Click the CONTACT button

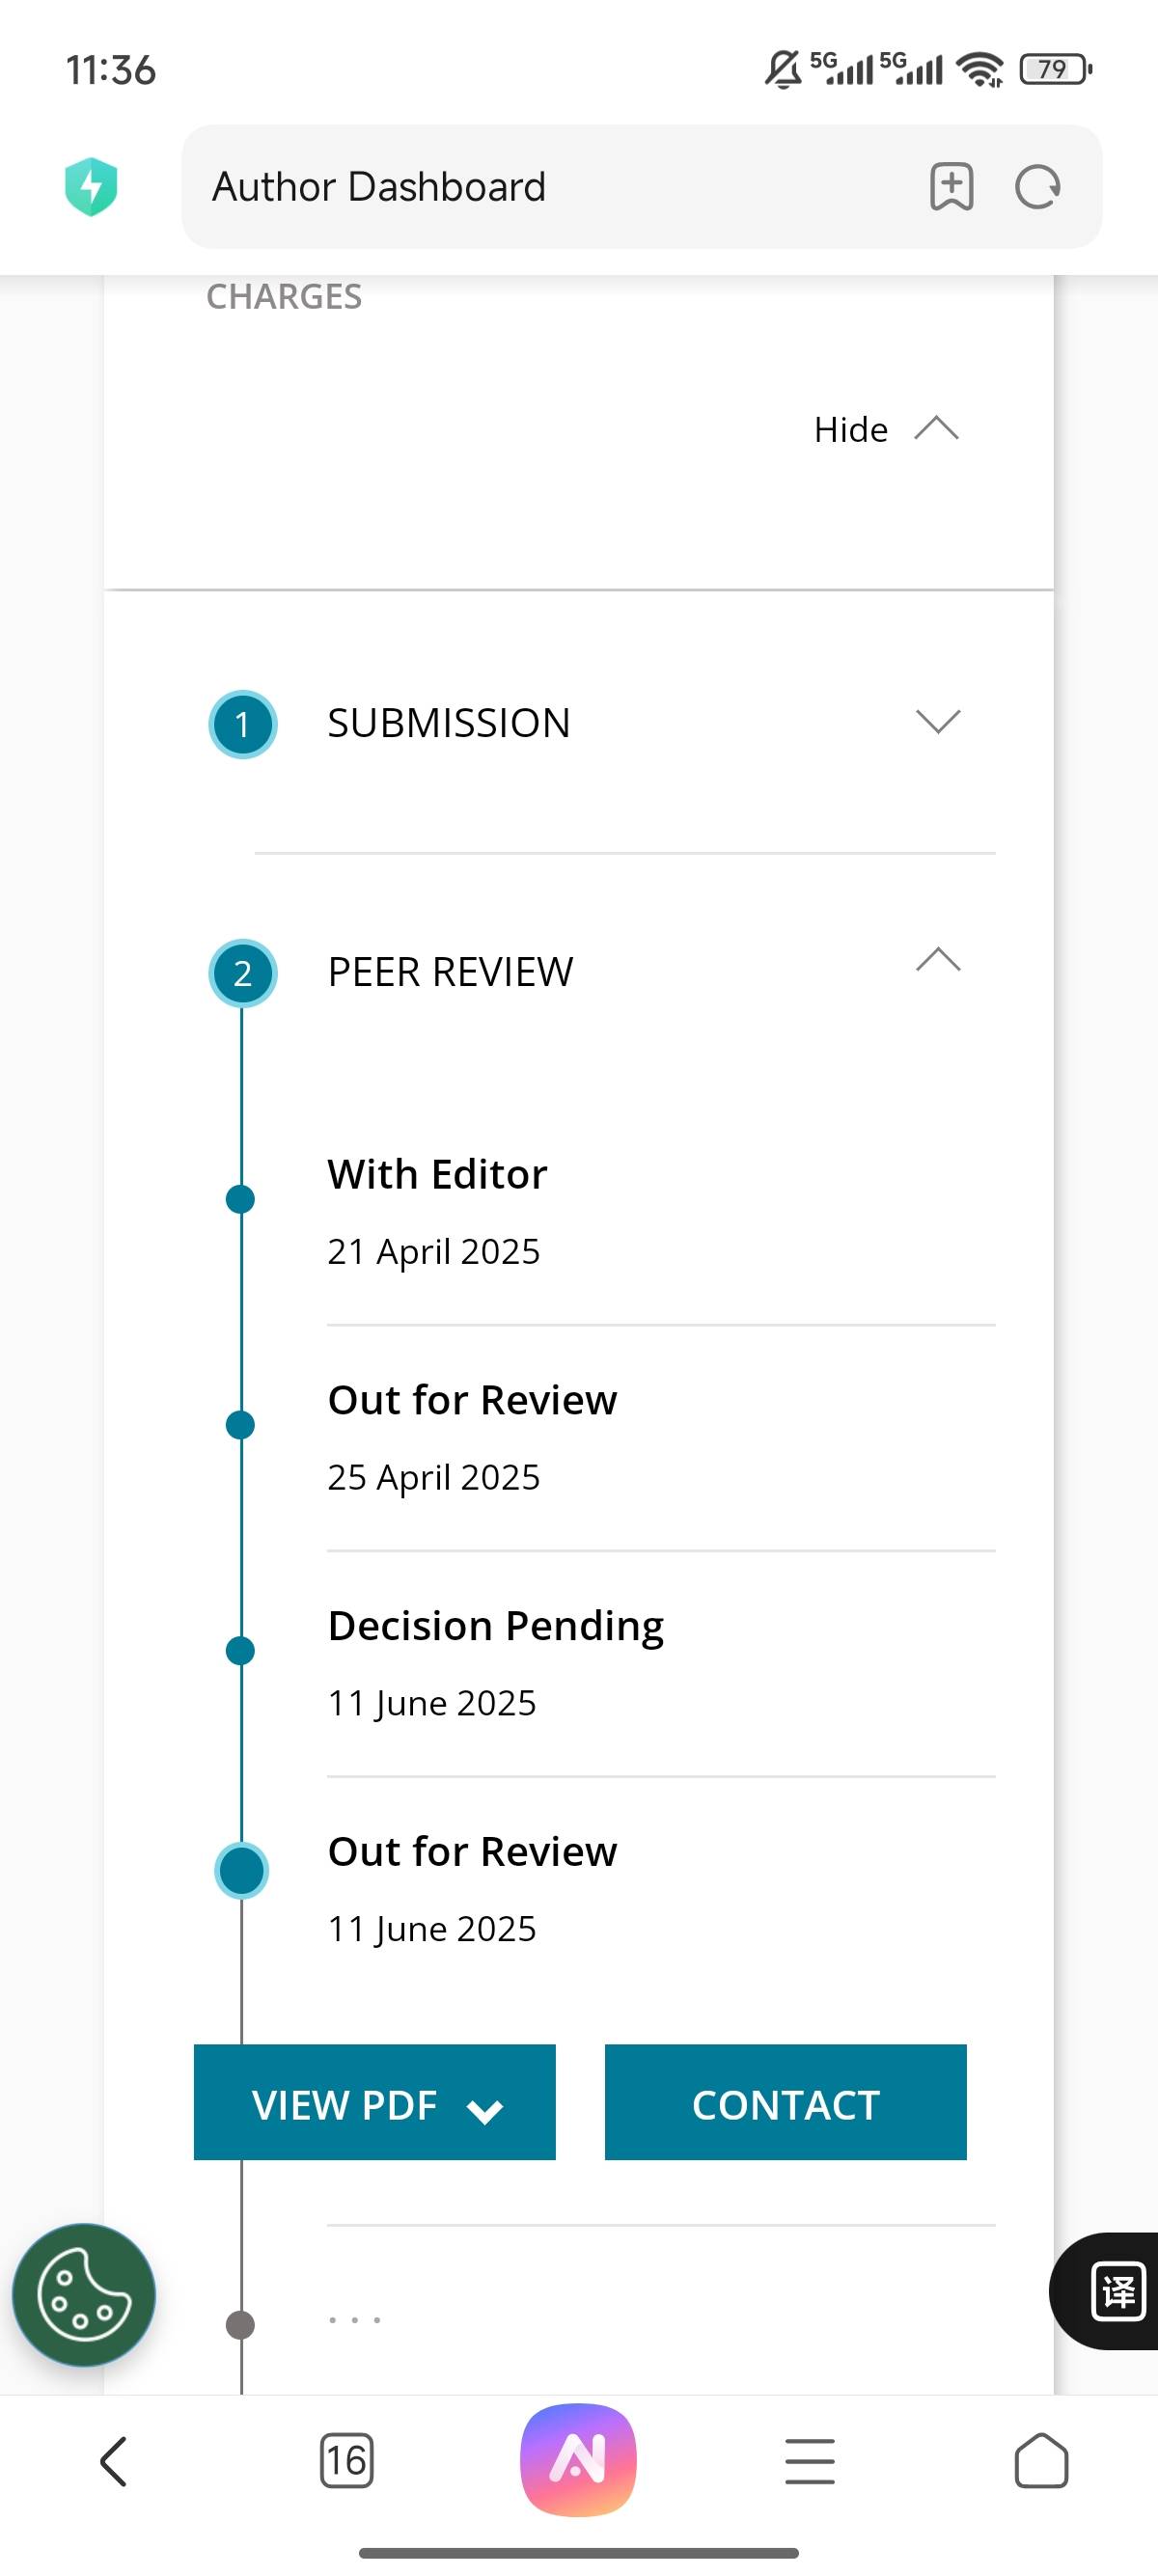pos(786,2102)
